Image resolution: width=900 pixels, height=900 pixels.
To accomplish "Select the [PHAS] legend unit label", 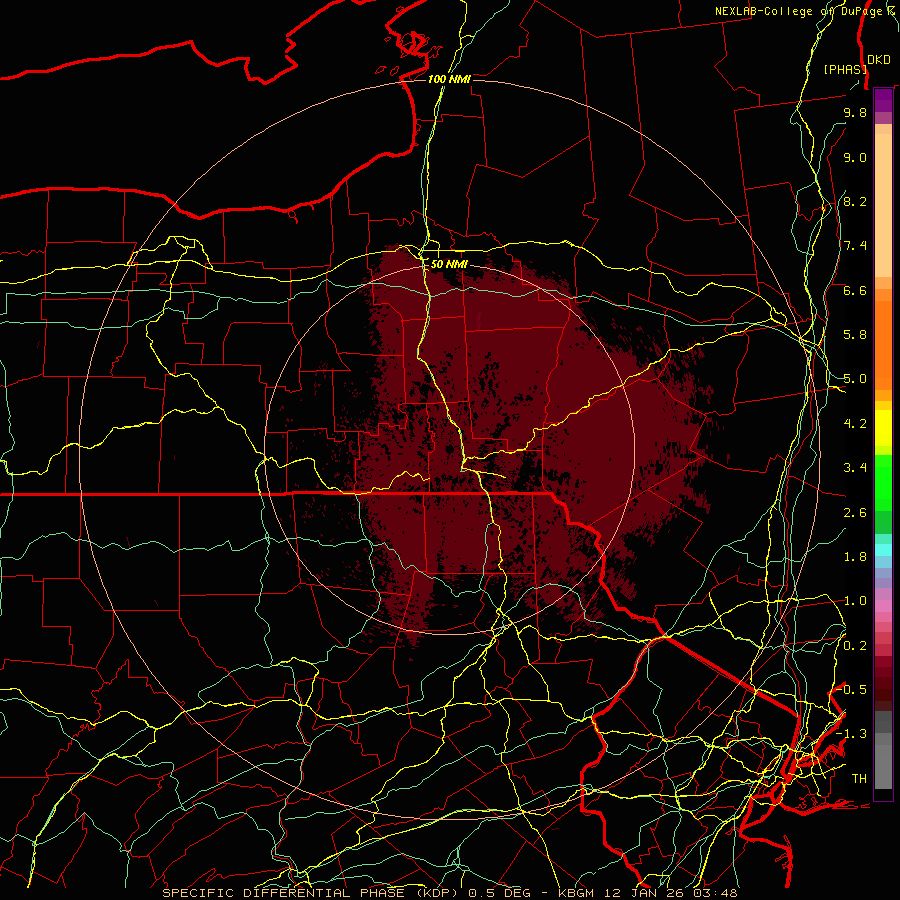I will [x=845, y=69].
